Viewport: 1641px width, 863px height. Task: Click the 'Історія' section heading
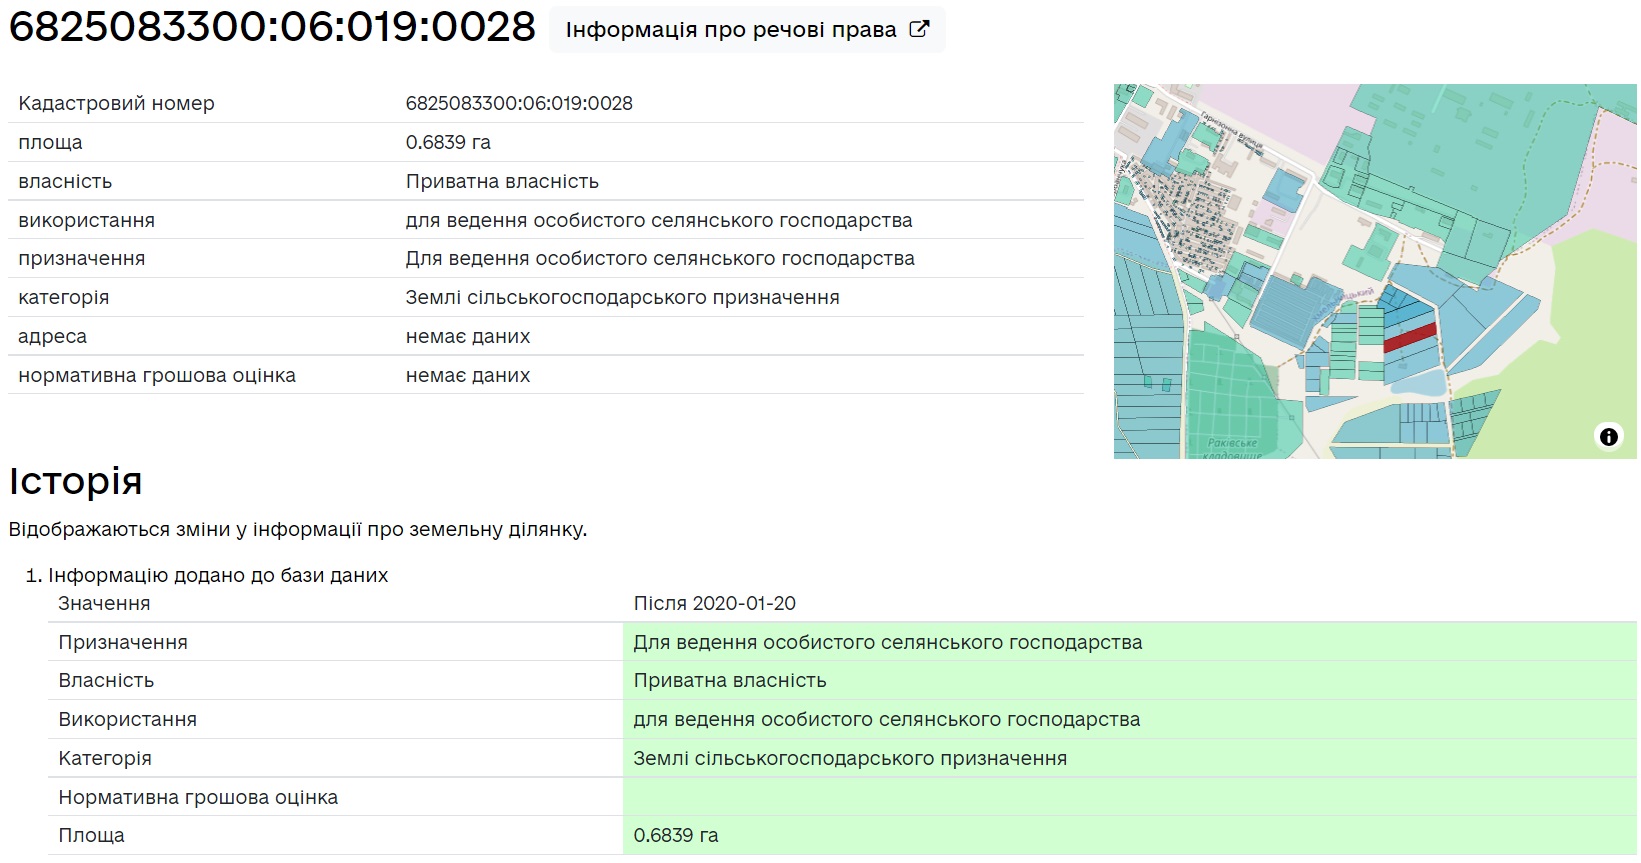(76, 481)
